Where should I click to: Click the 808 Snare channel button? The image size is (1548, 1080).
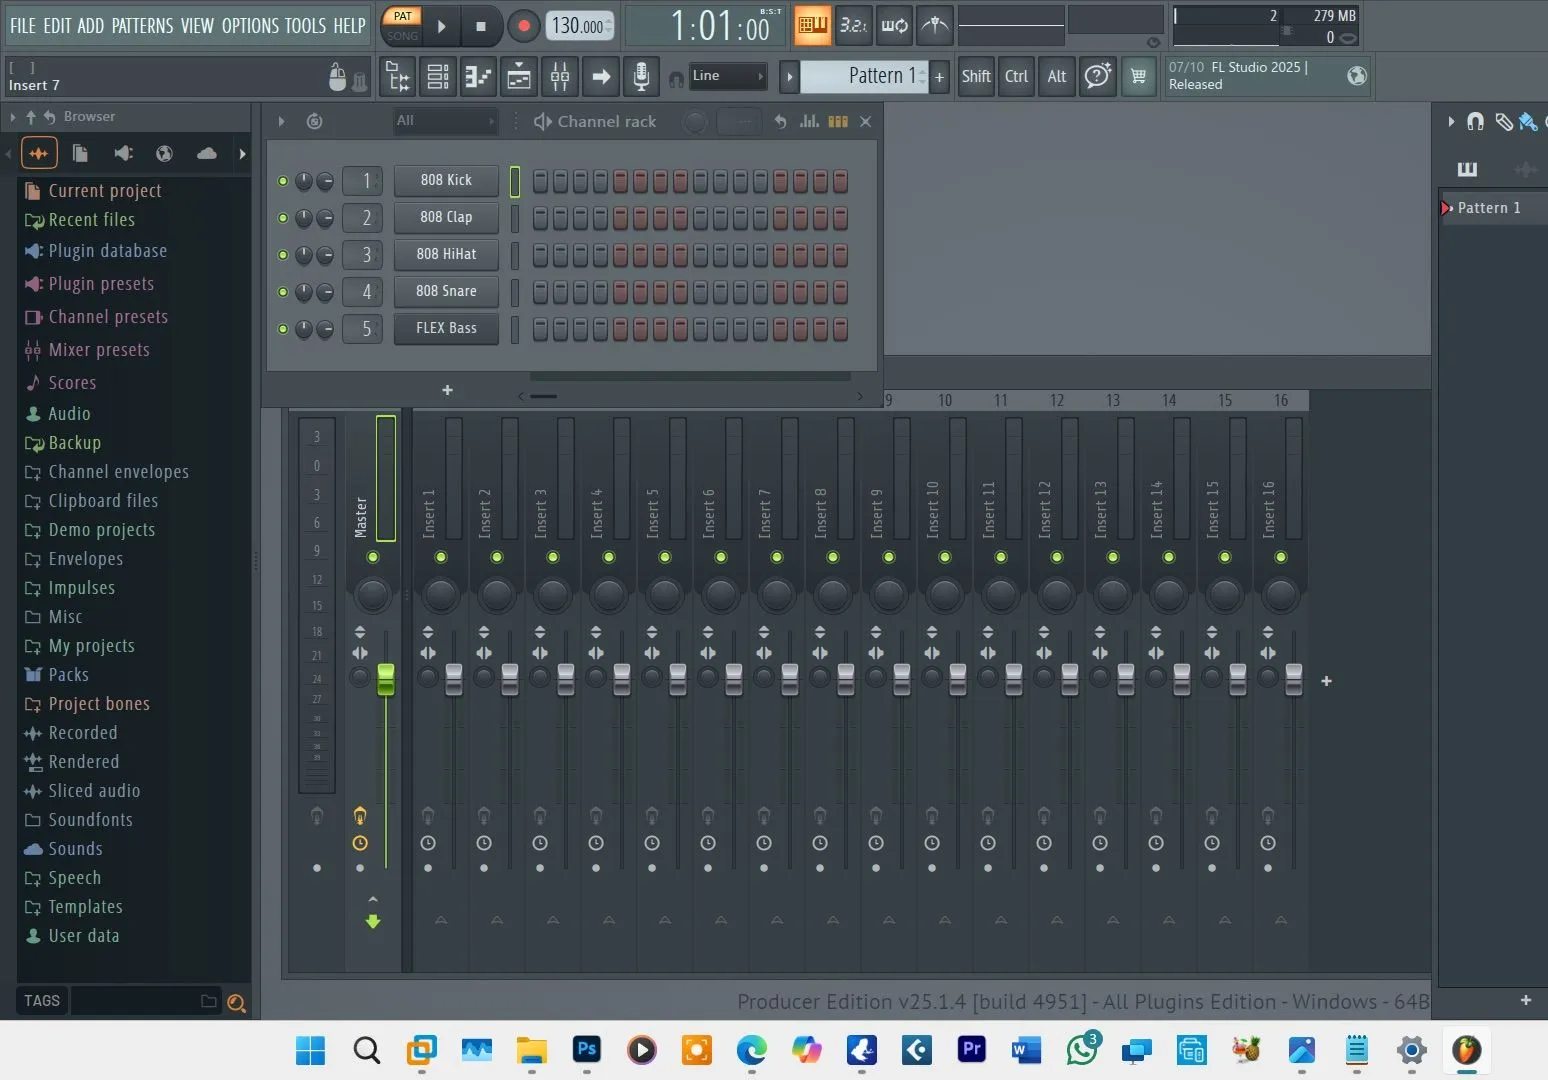point(446,292)
